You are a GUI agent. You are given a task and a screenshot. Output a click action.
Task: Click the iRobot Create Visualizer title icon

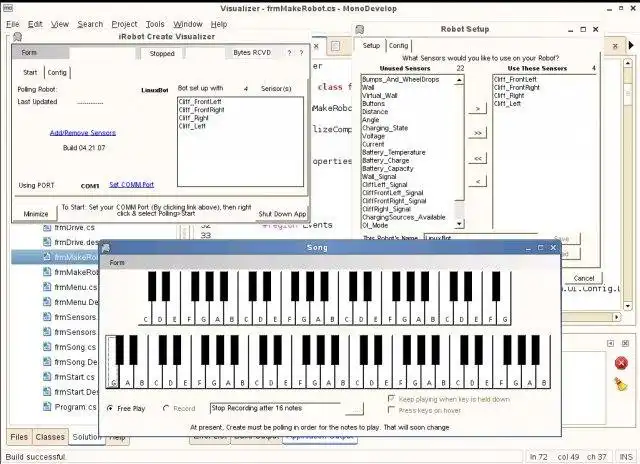click(x=17, y=37)
